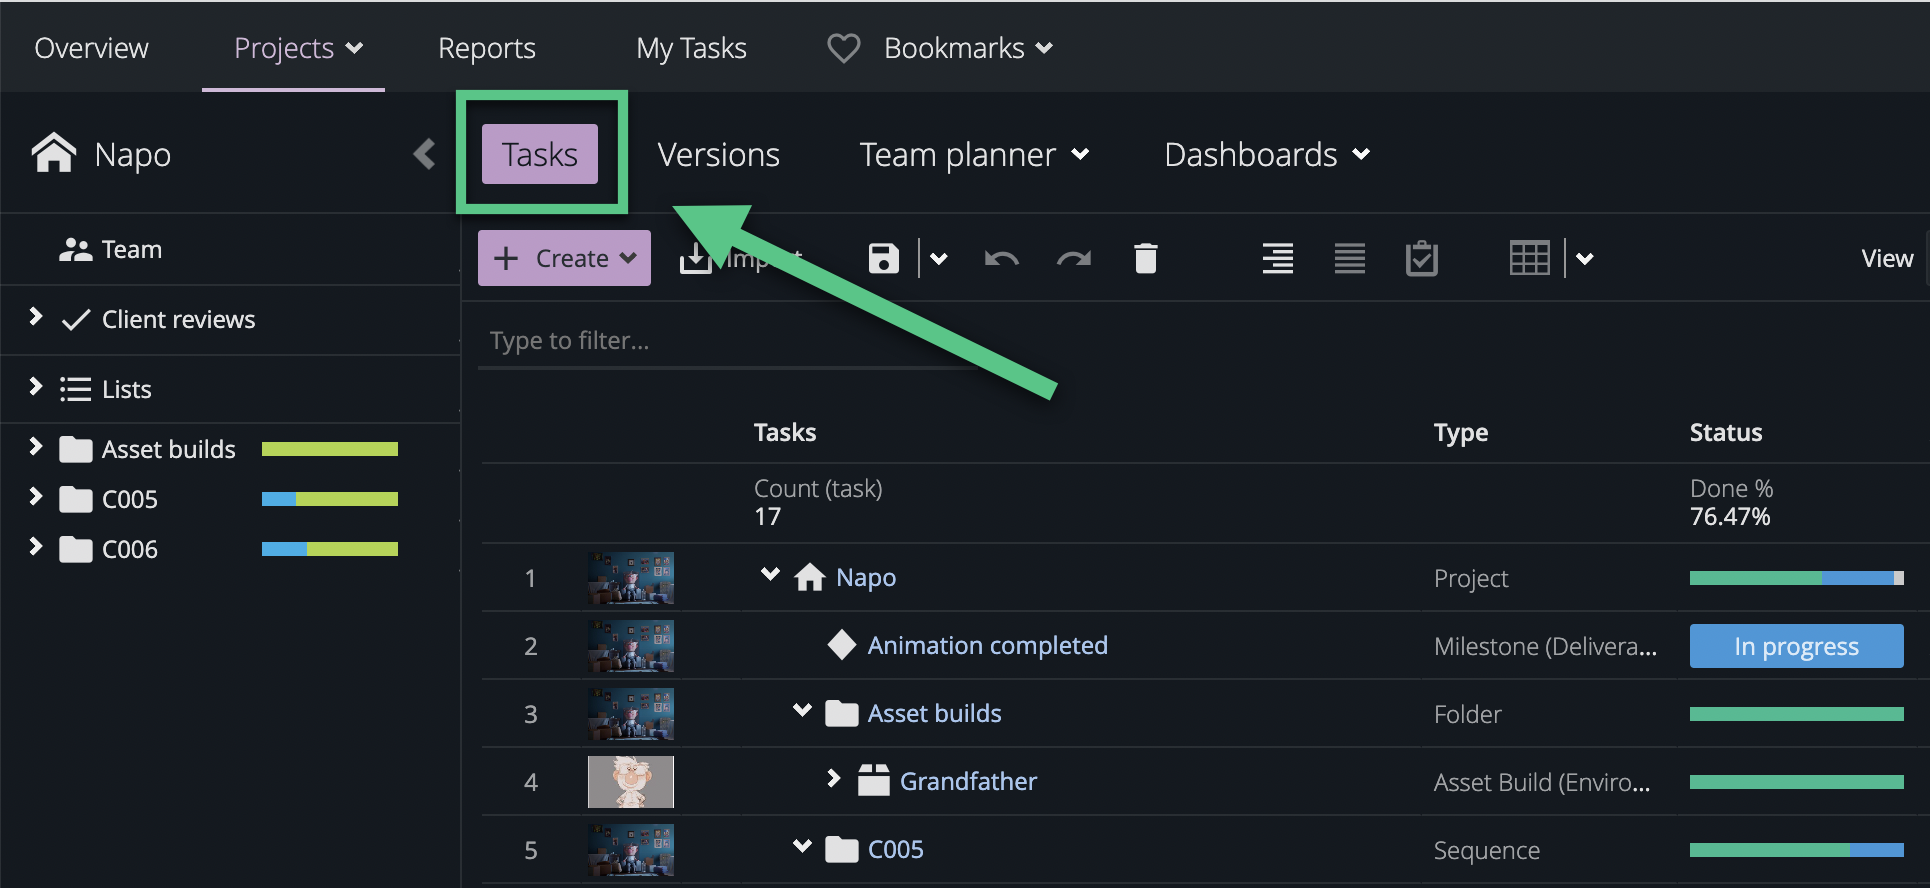Expand the Grandfather row

[834, 778]
